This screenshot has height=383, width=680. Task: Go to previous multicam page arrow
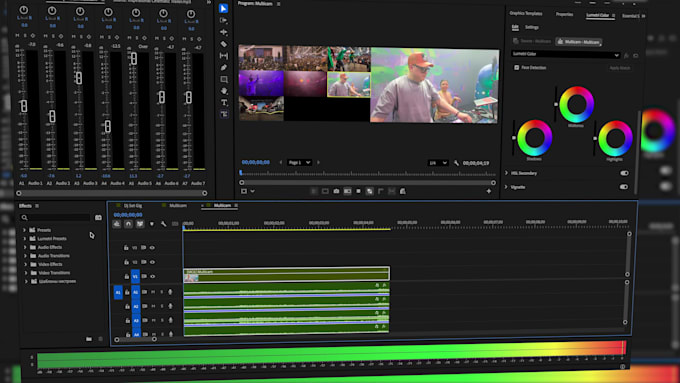(281, 162)
